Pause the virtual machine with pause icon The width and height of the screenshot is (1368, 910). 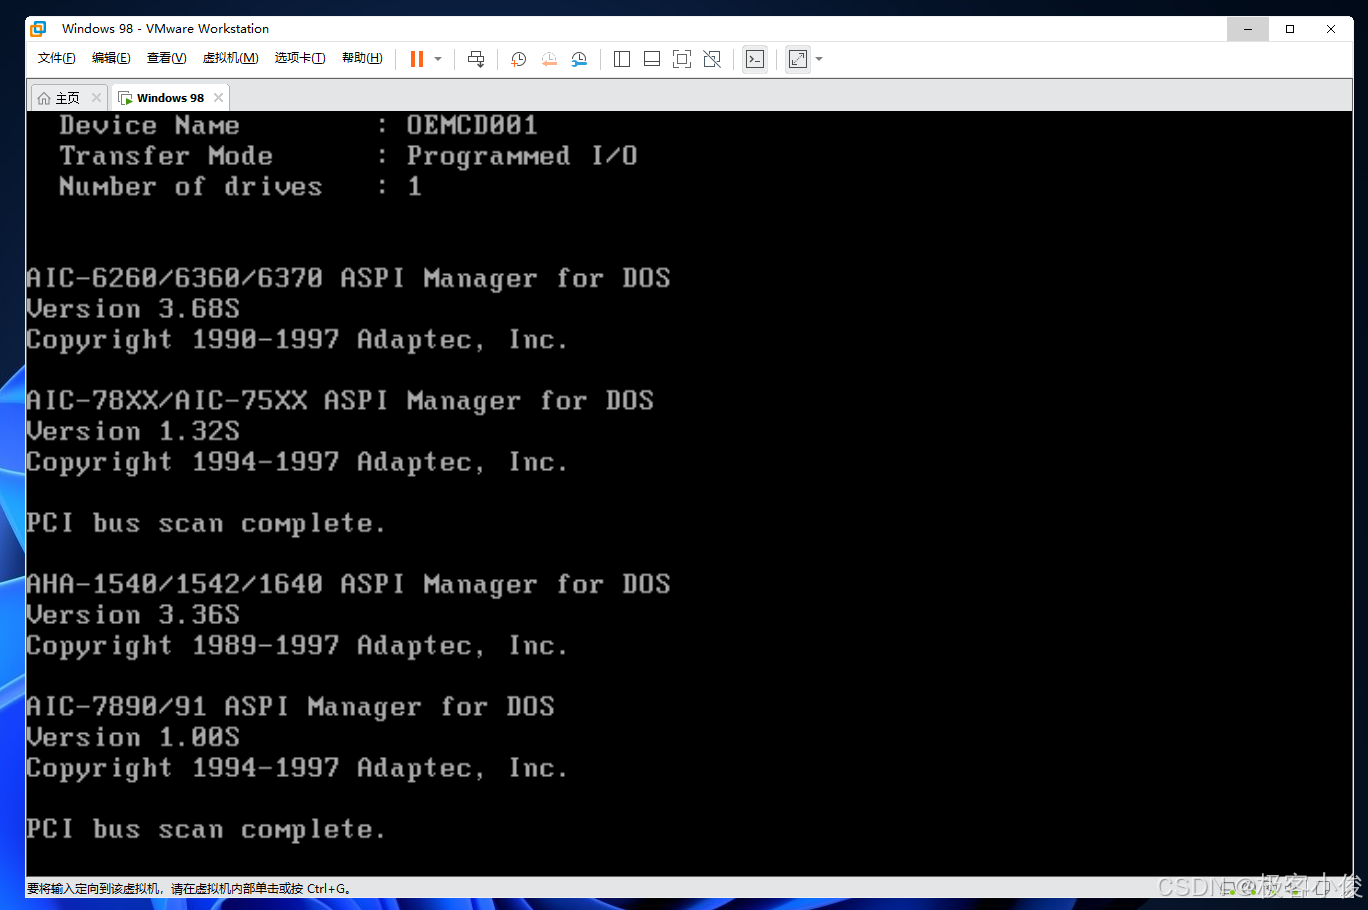tap(417, 59)
